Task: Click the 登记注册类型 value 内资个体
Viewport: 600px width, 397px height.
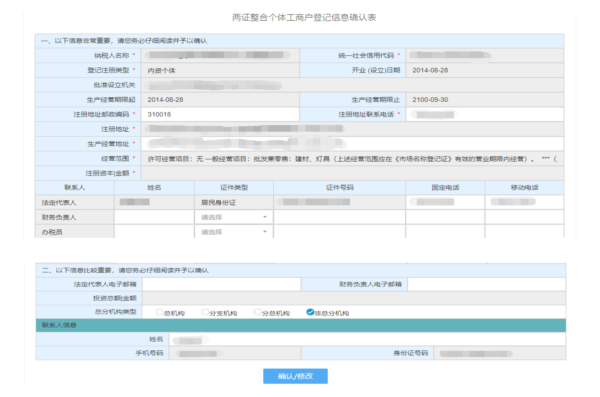Action: coord(161,70)
